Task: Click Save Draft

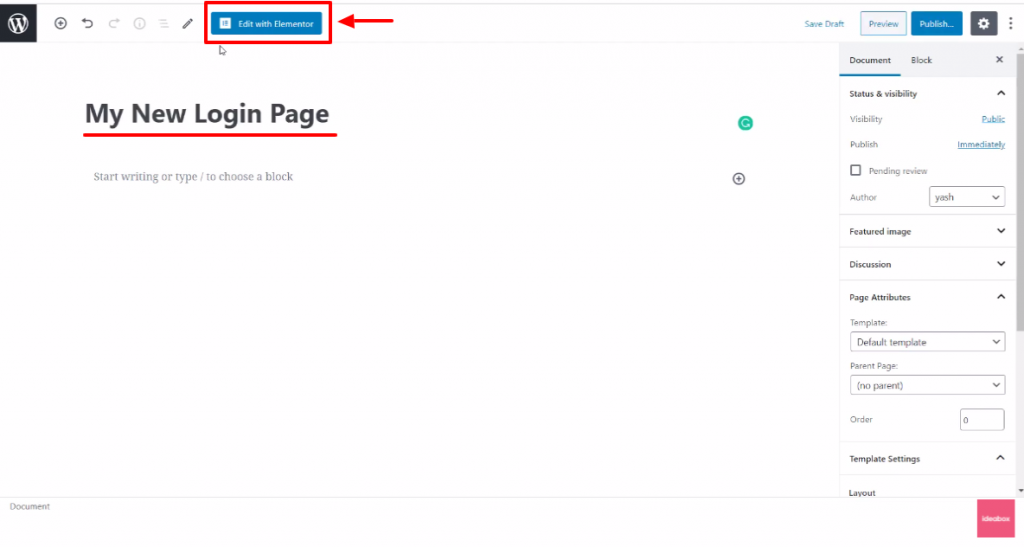Action: tap(824, 23)
